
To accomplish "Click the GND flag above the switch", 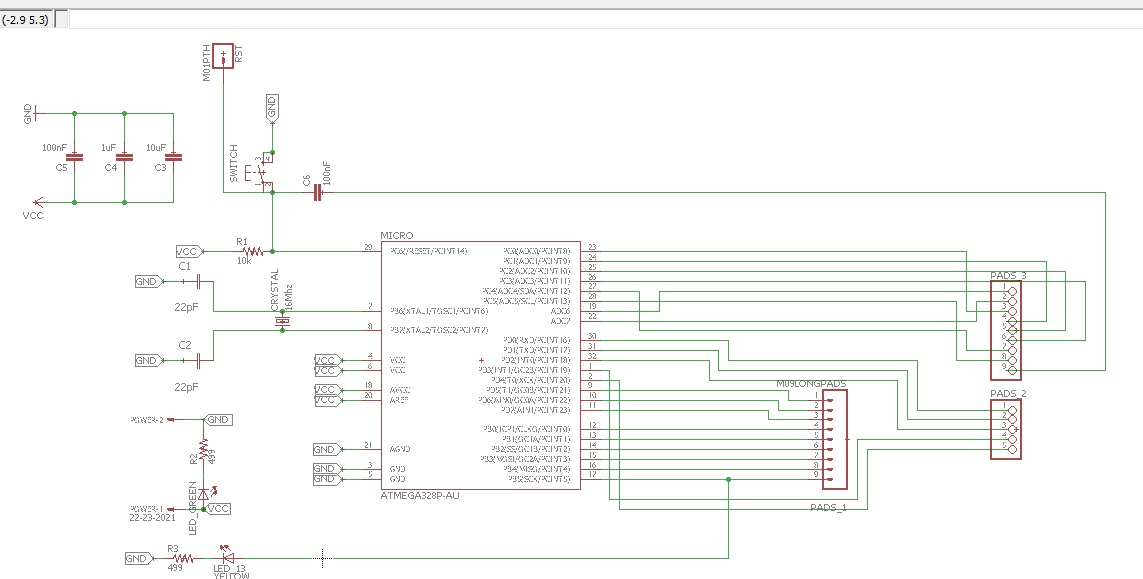I will tap(272, 108).
